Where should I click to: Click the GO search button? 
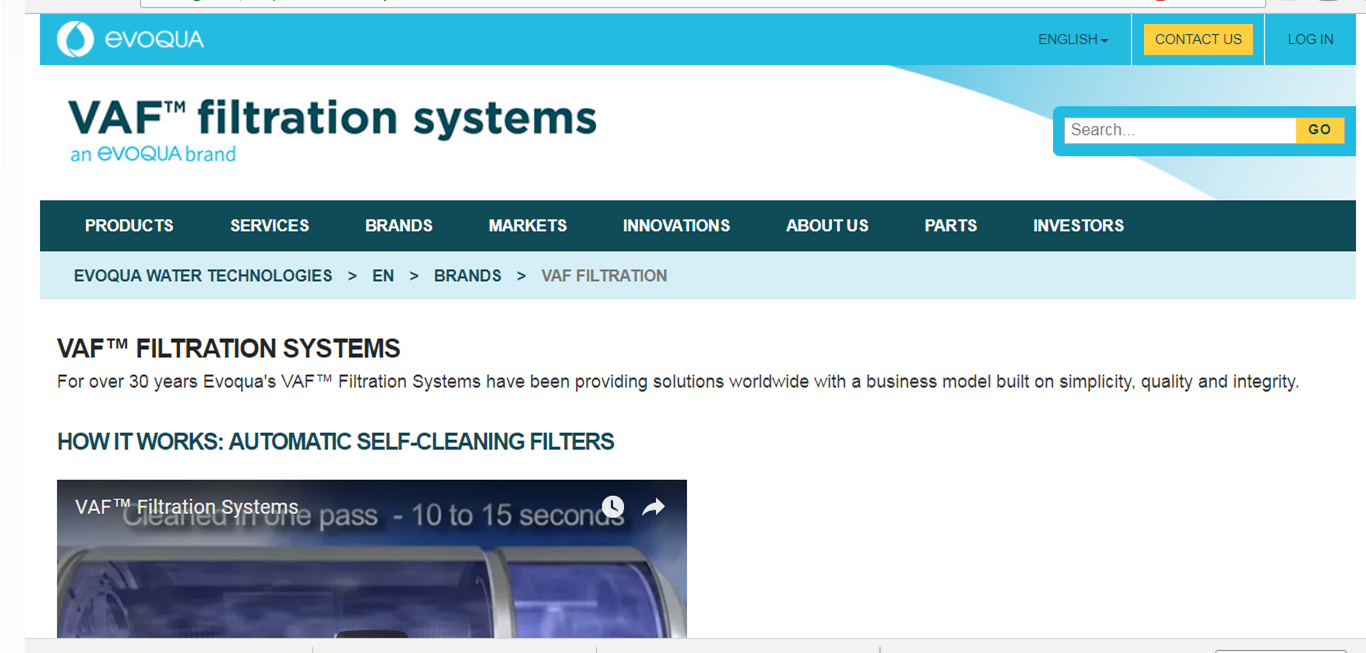1320,130
